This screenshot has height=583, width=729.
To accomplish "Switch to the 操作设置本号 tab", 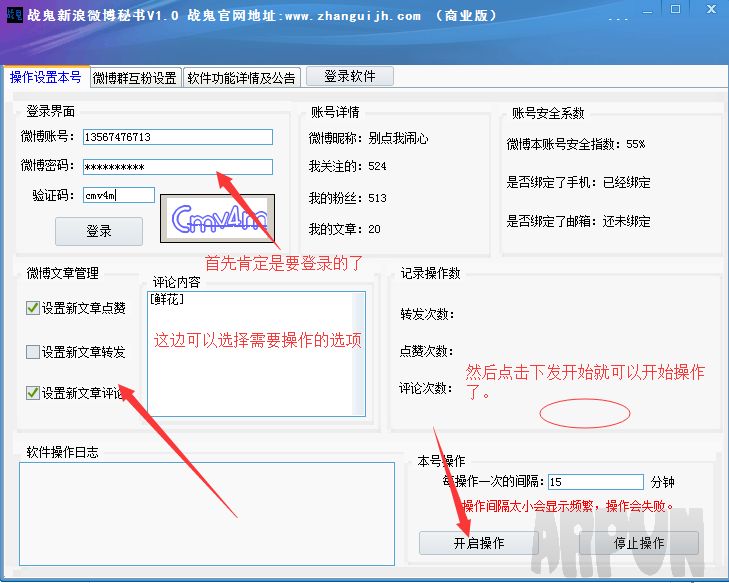I will point(45,77).
